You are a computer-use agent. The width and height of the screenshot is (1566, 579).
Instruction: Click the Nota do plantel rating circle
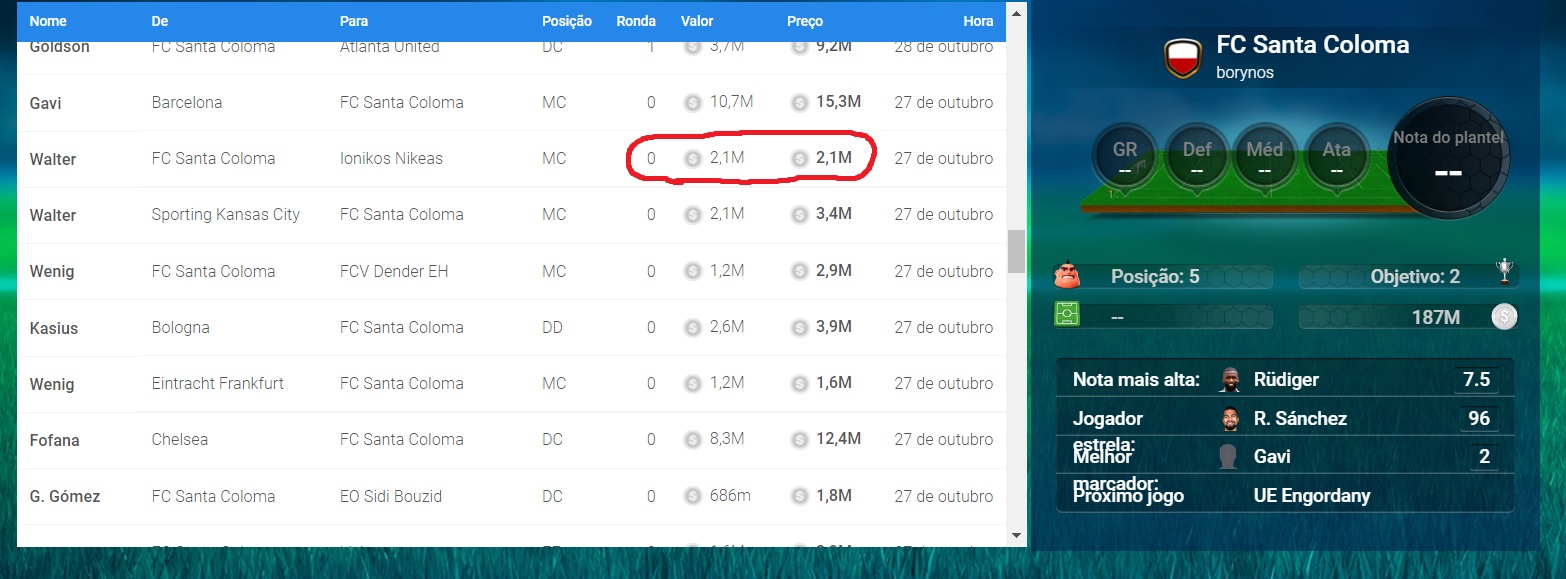(x=1448, y=157)
